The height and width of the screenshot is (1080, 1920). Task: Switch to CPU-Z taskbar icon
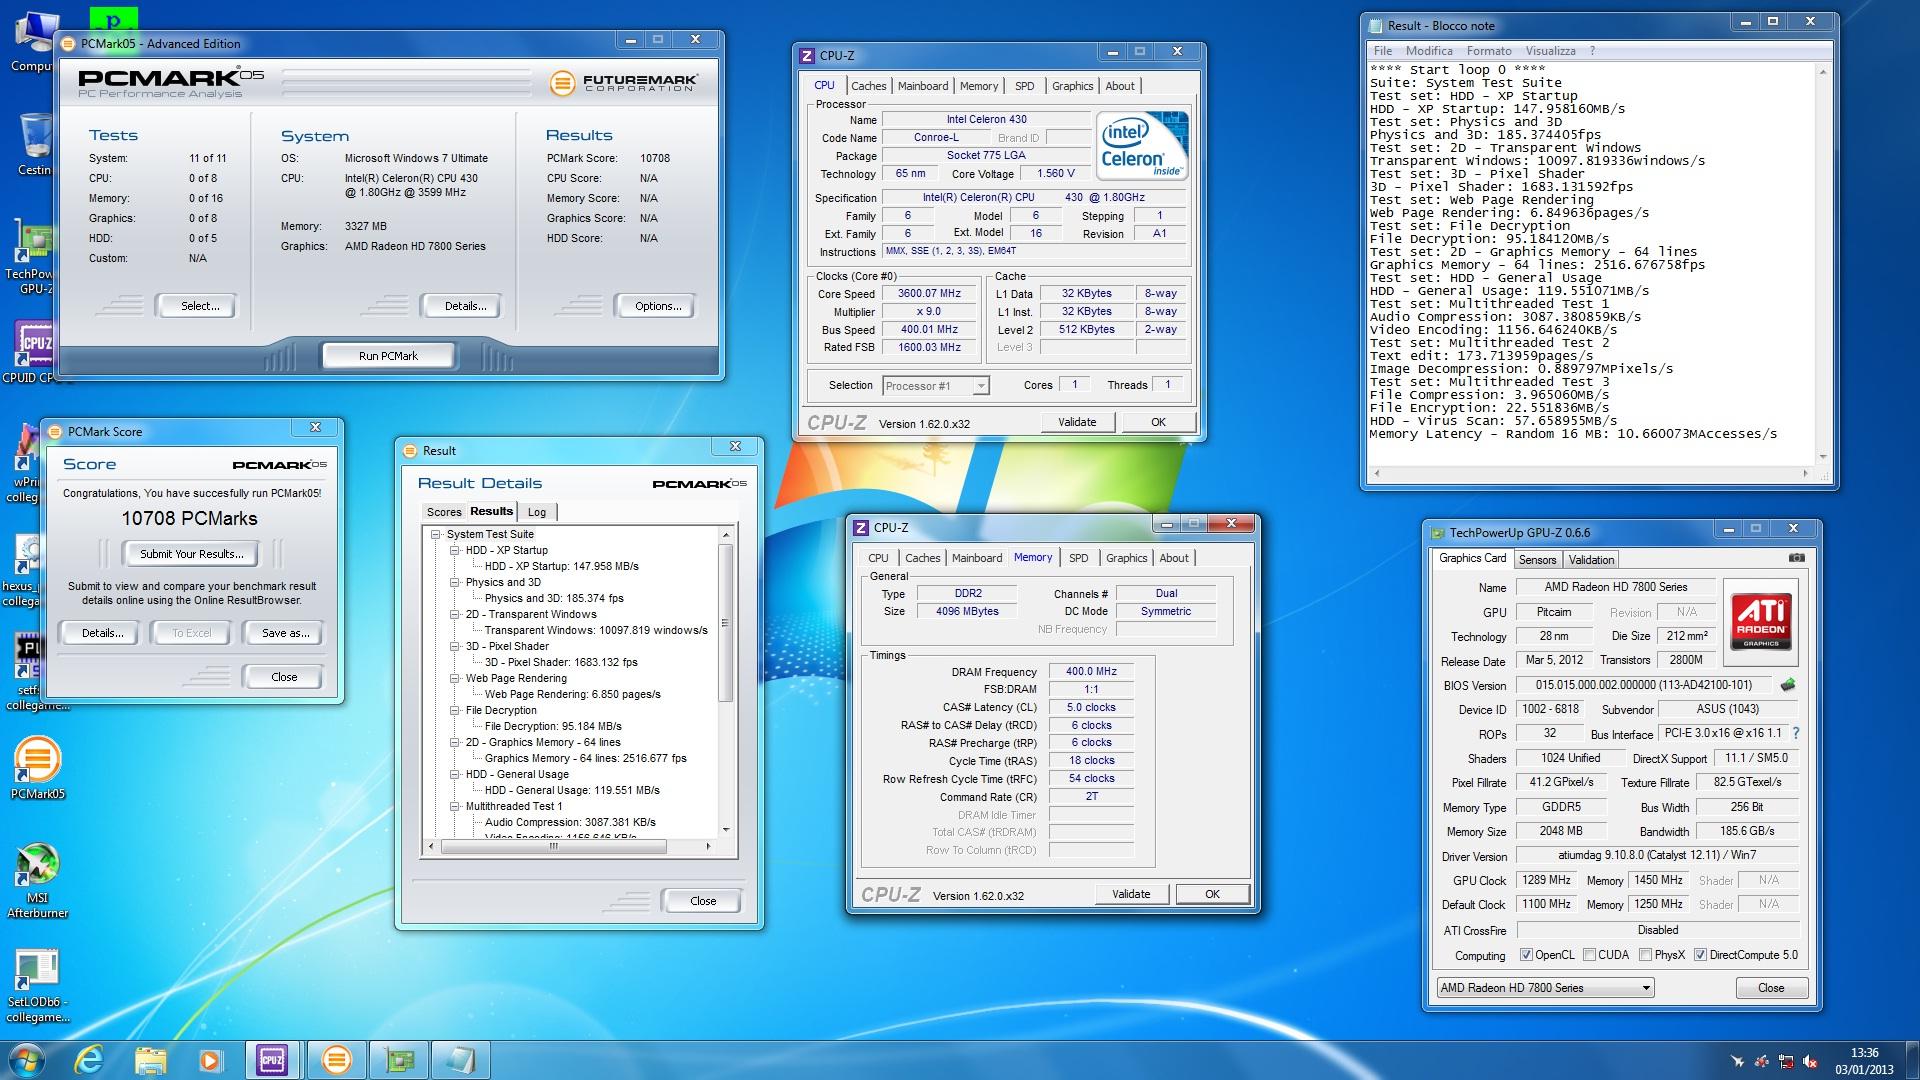[x=272, y=1059]
